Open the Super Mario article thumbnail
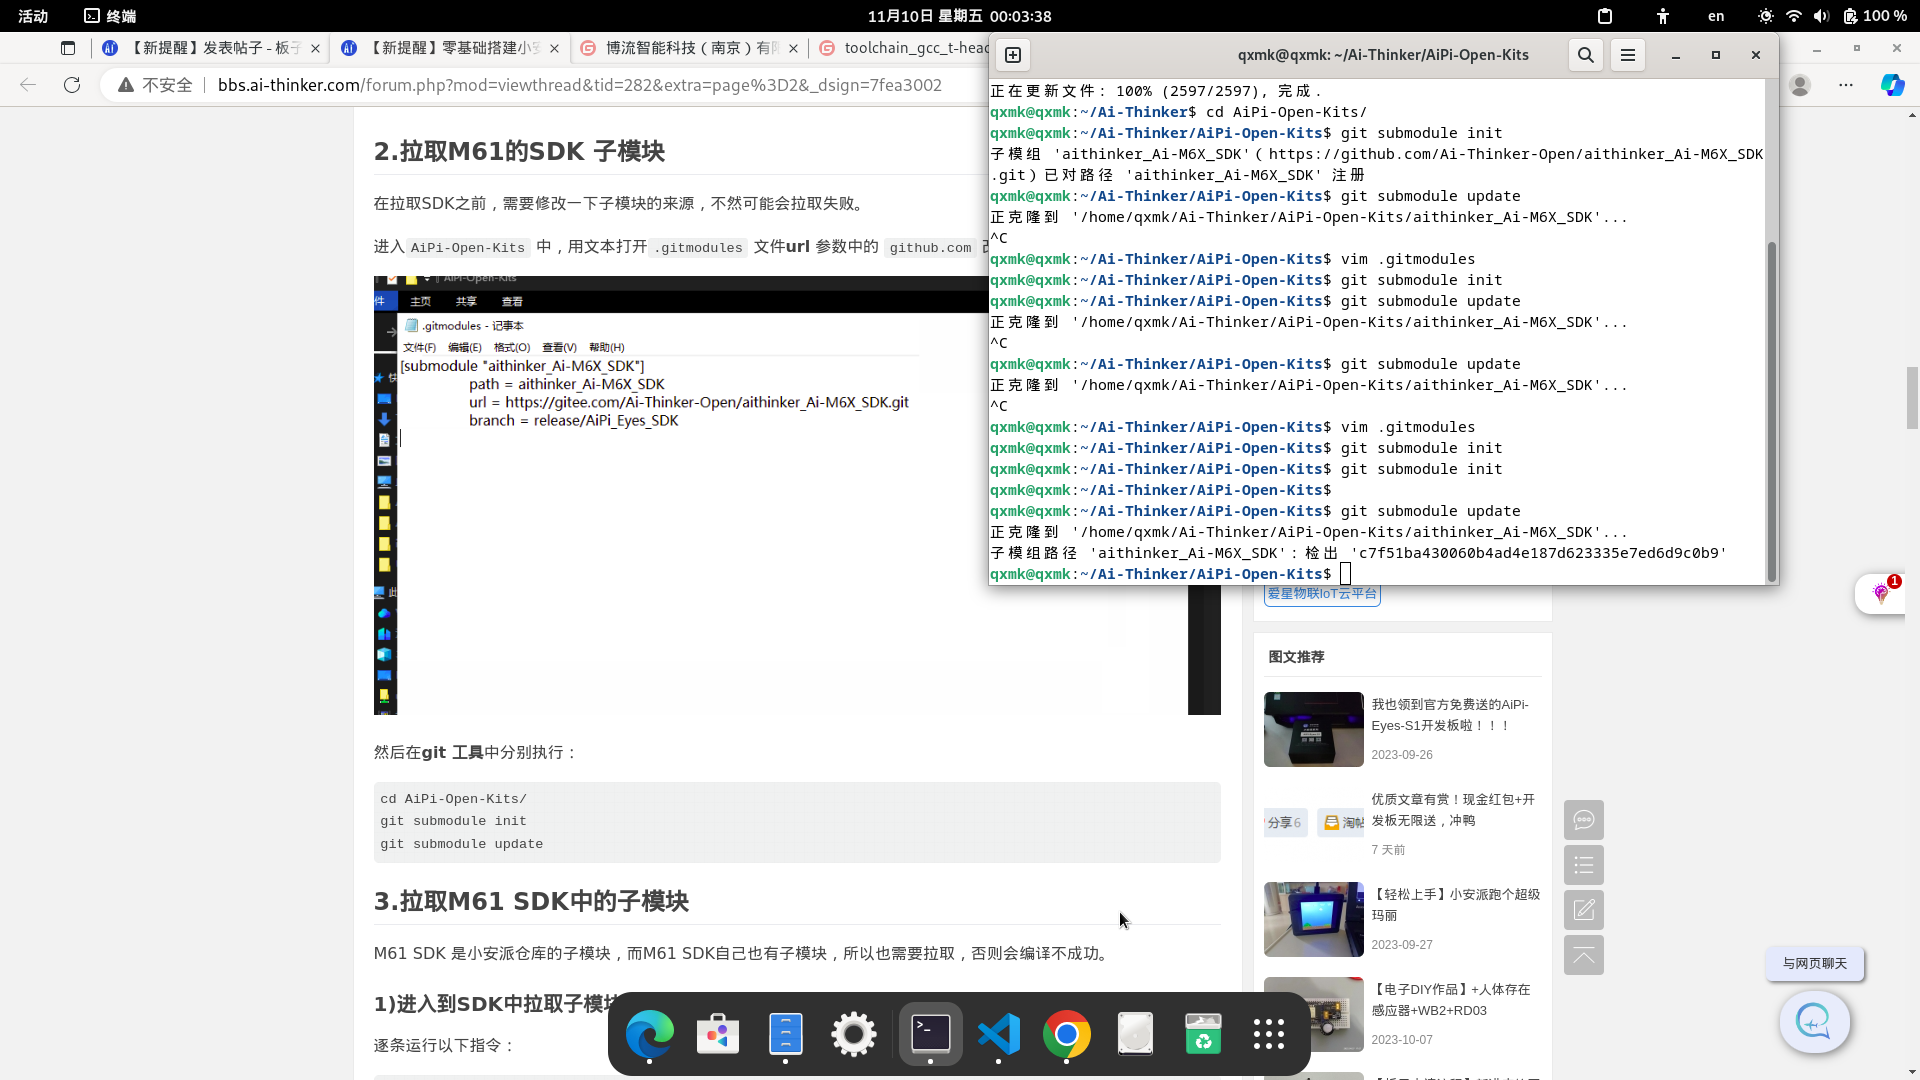Viewport: 1920px width, 1080px height. click(1314, 919)
